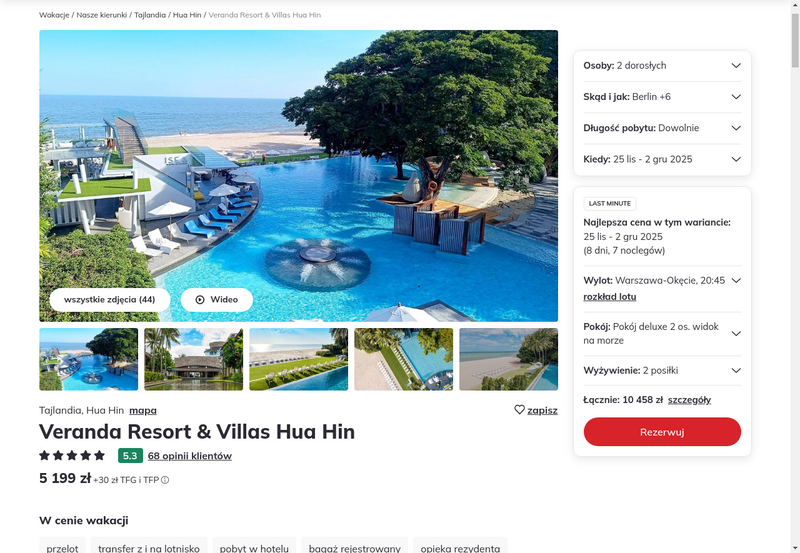
Task: Click the info icon next to TFG i TFP
Action: (165, 480)
